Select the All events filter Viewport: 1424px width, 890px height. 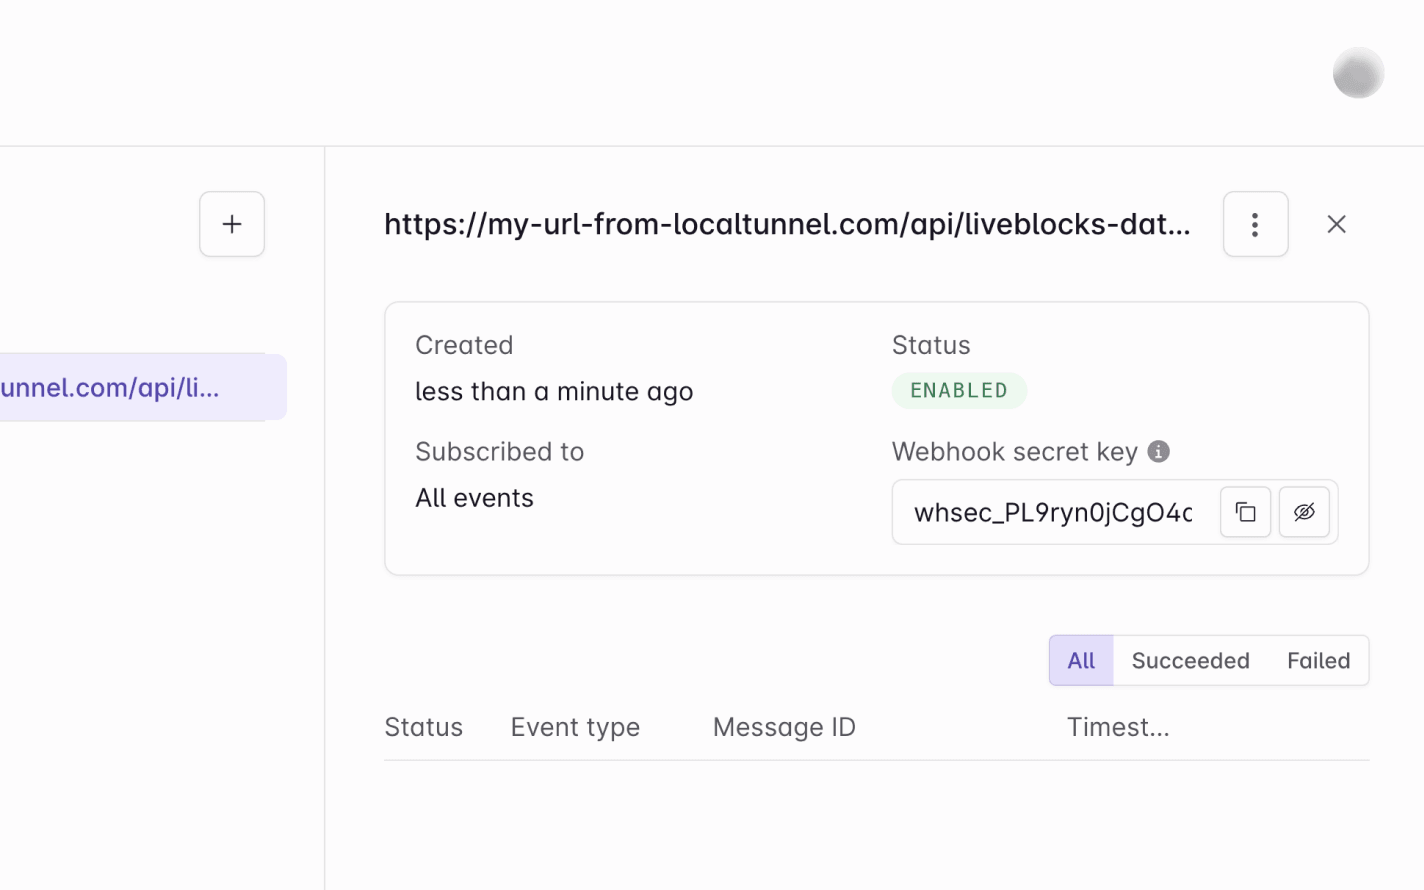pos(1081,660)
